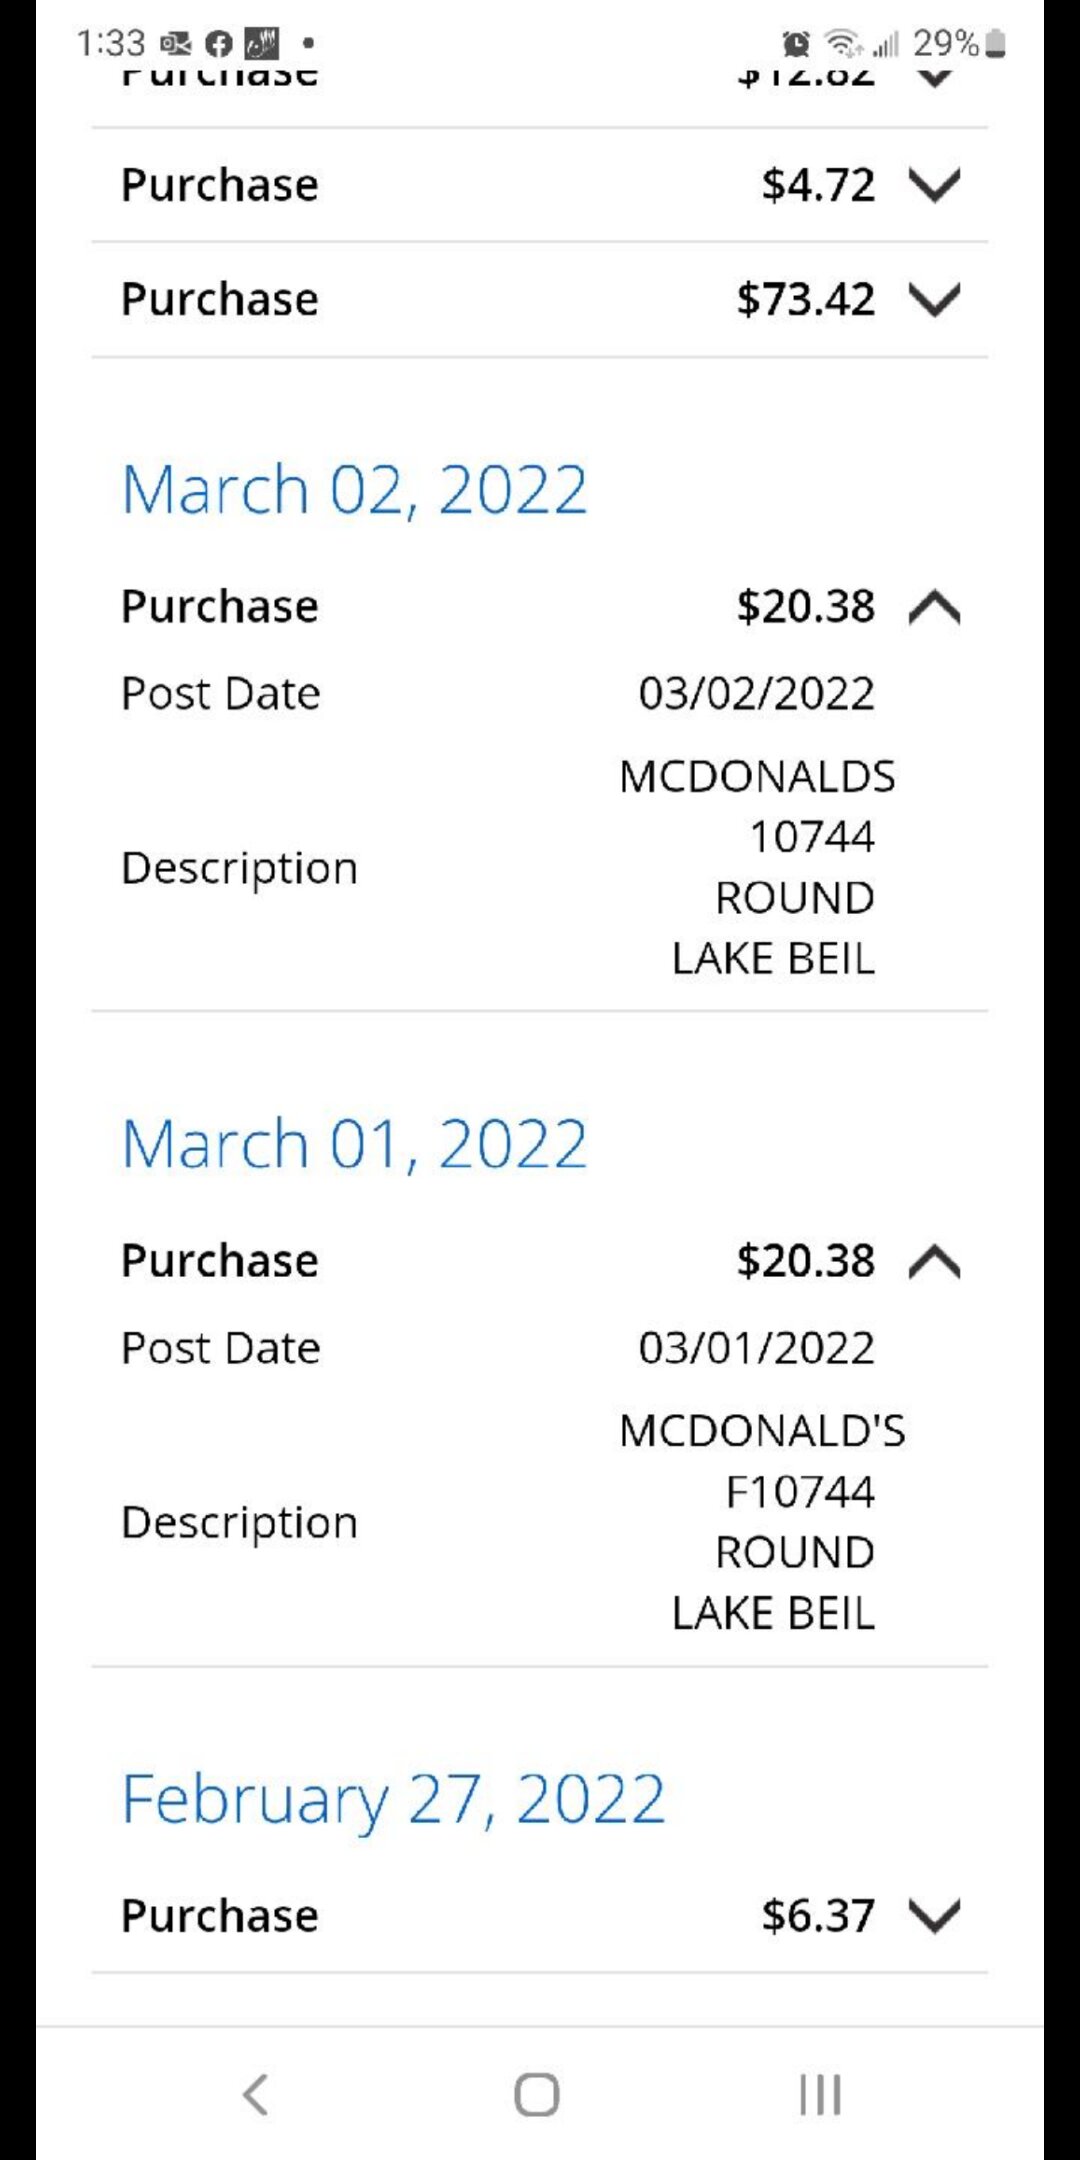Expand the $6.37 purchase chevron
This screenshot has height=2160, width=1080.
(x=934, y=1916)
